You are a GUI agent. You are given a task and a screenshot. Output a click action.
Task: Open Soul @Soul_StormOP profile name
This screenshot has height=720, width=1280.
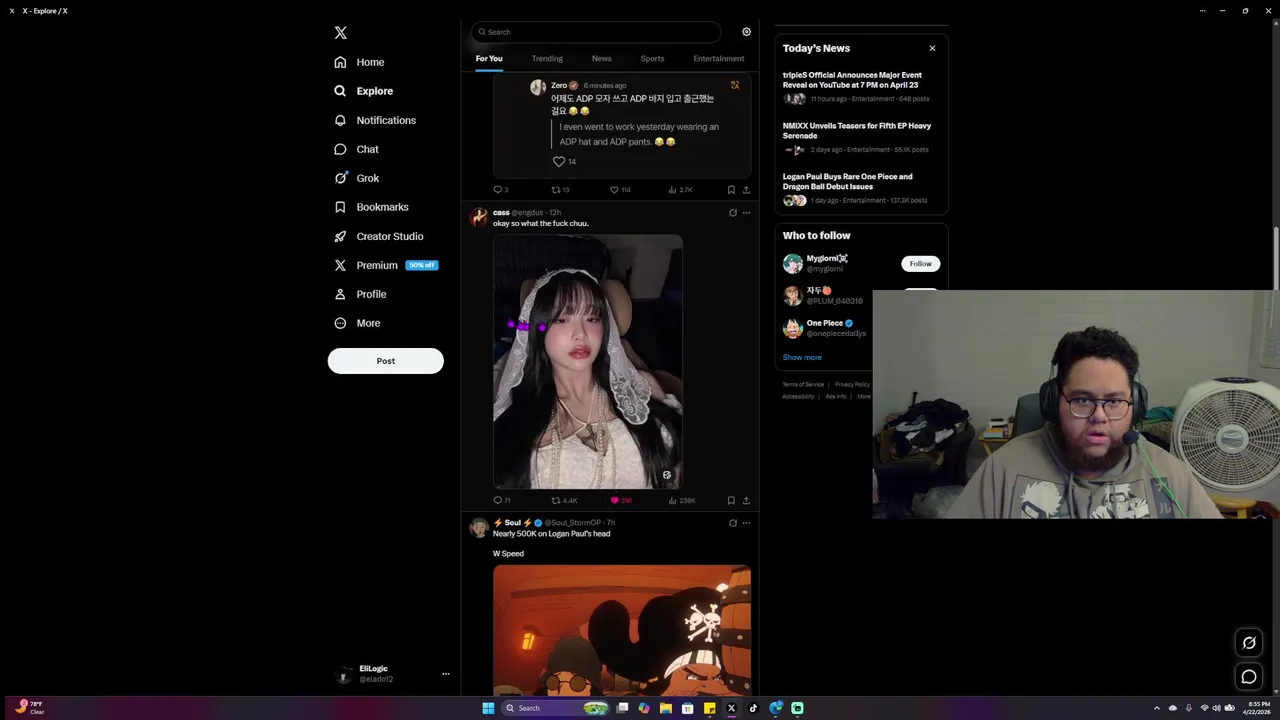(x=547, y=523)
